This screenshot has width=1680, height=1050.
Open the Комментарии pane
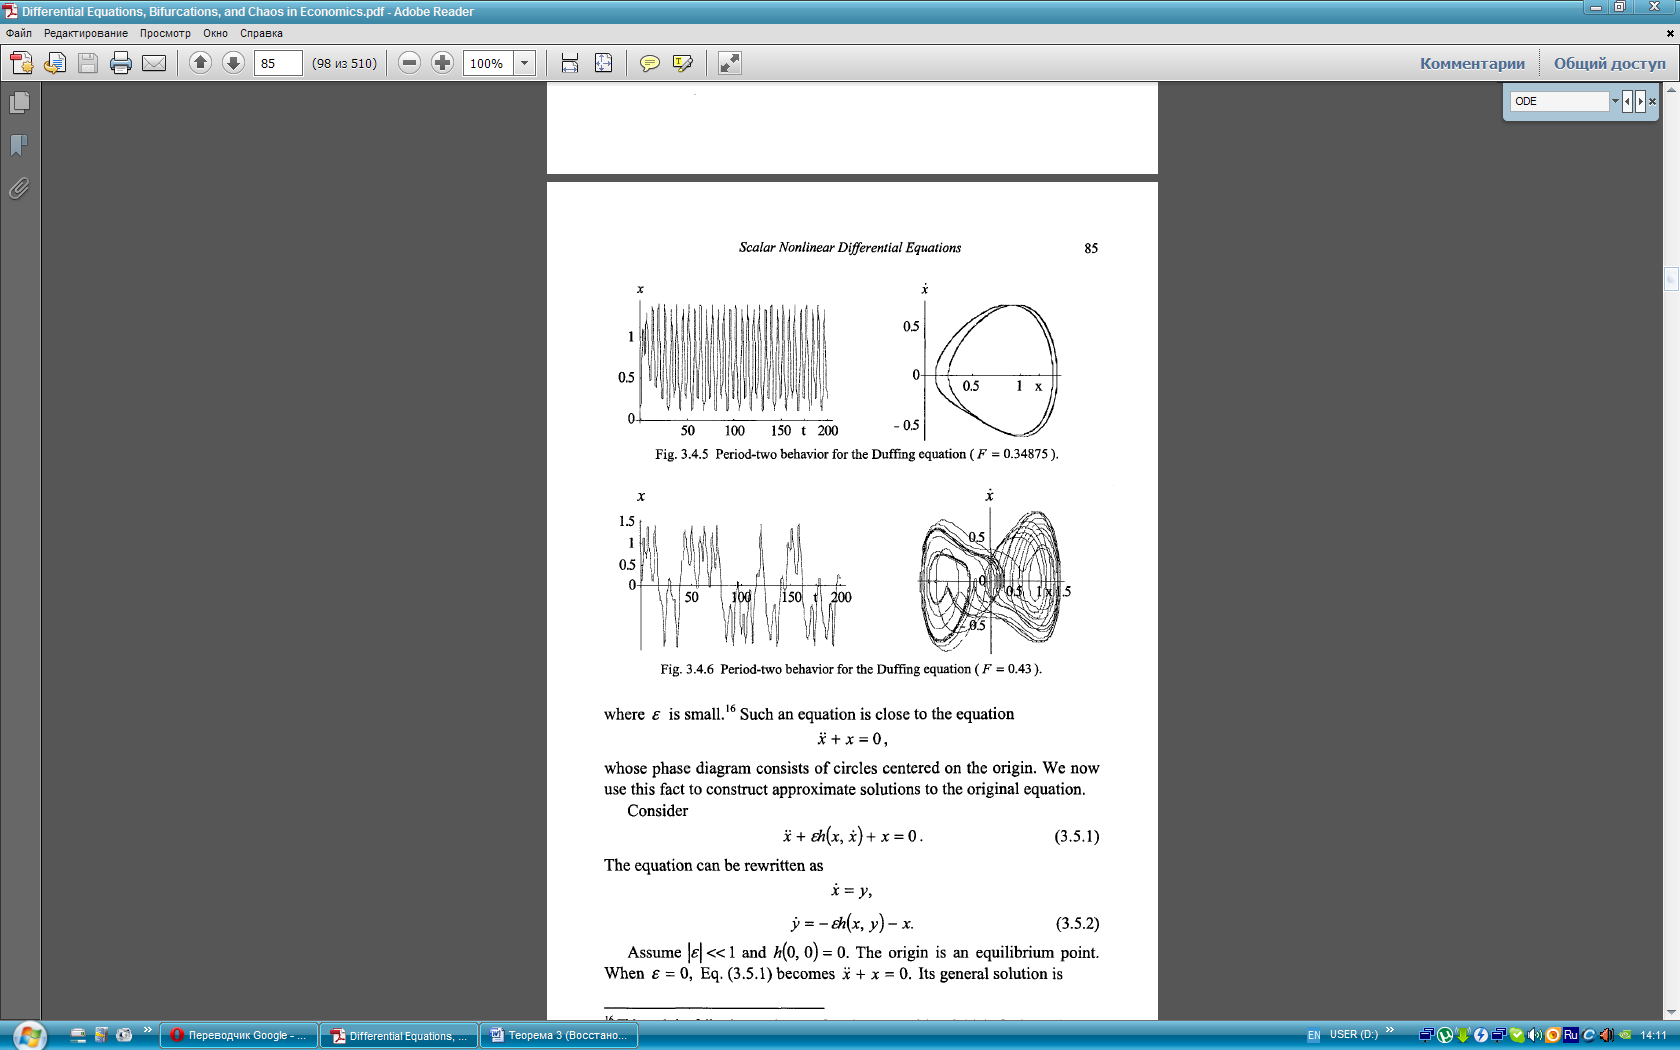(1472, 63)
